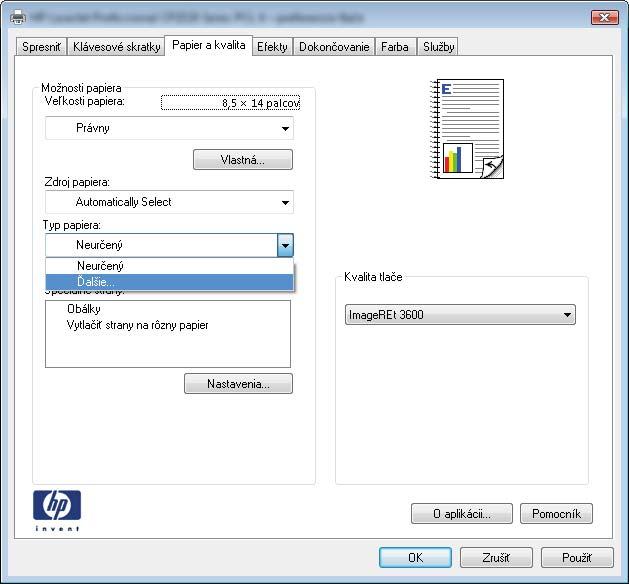The width and height of the screenshot is (629, 584).
Task: Choose Neurčený in the paper type list
Action: [169, 266]
